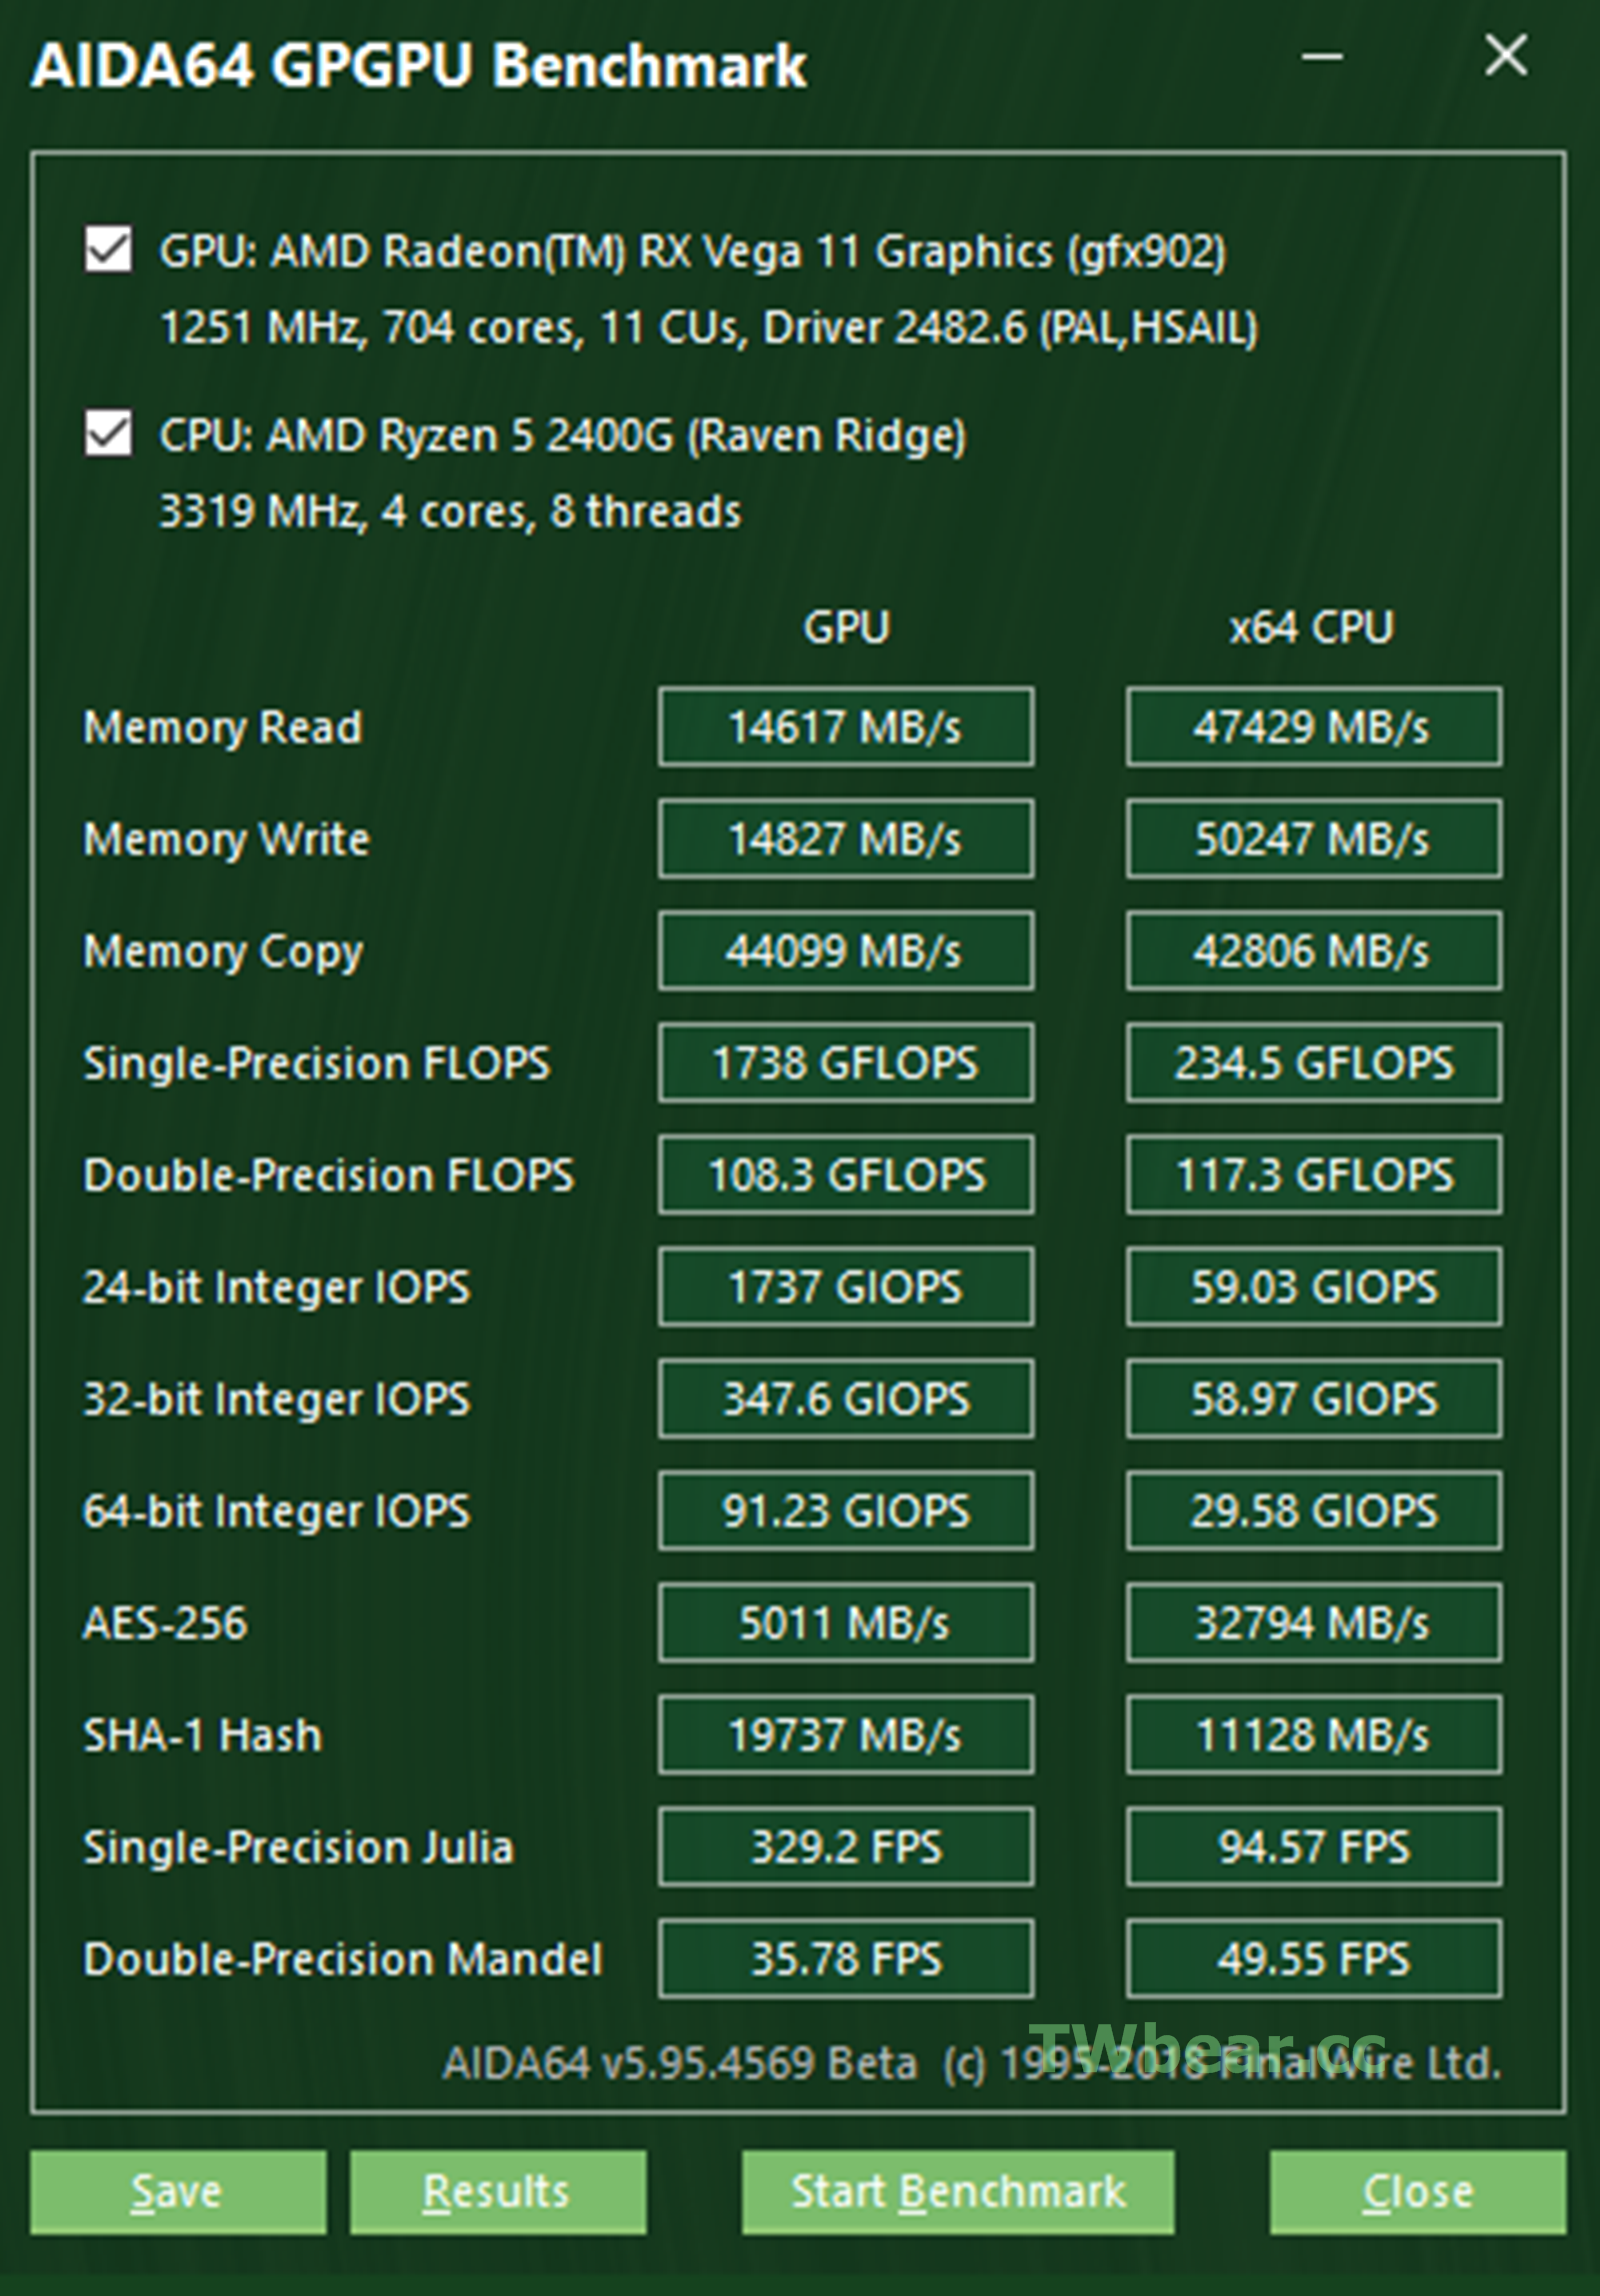Click the GPU Memory Read 14617 MB/s field

tap(846, 727)
